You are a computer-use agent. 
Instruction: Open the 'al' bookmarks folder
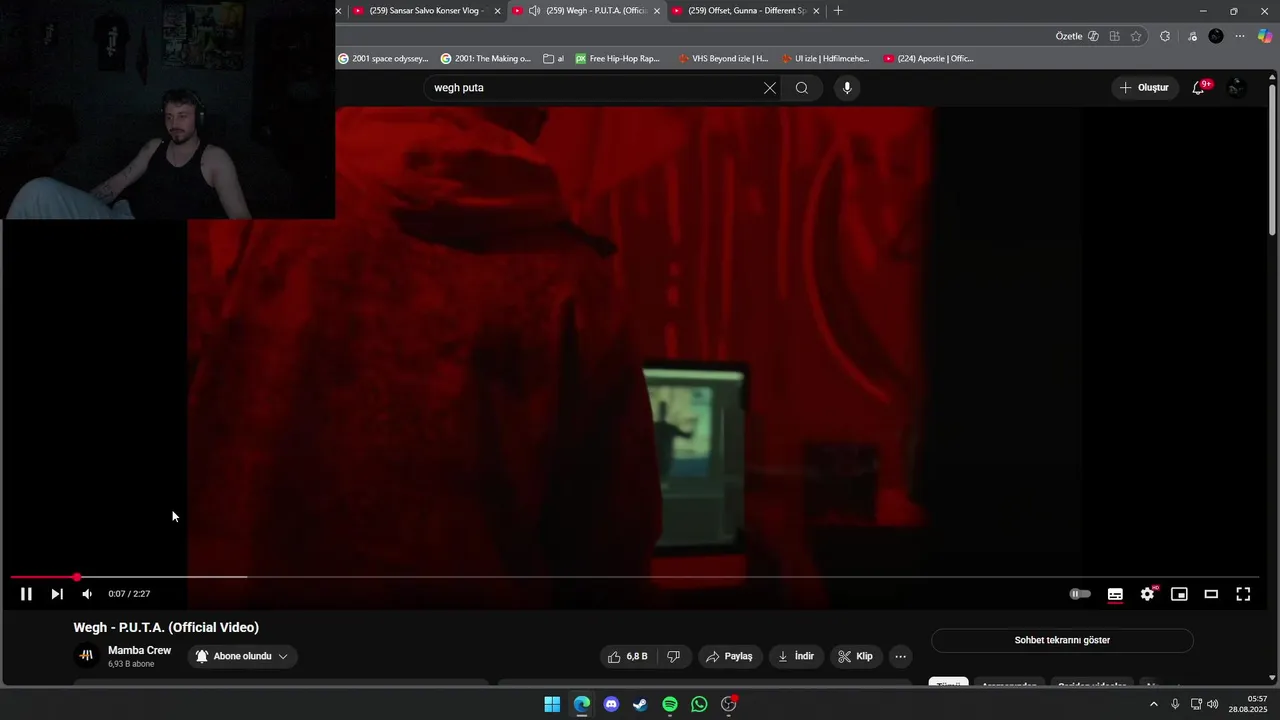[x=554, y=59]
